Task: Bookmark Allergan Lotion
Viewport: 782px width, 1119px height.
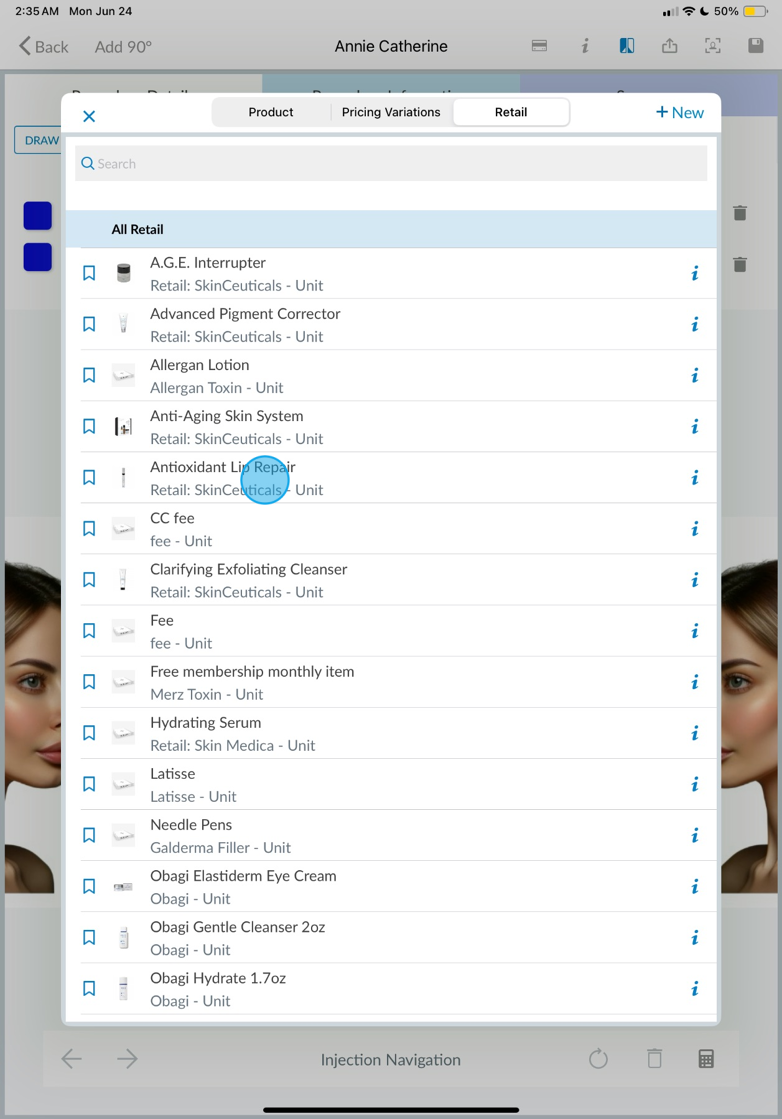Action: [x=89, y=375]
